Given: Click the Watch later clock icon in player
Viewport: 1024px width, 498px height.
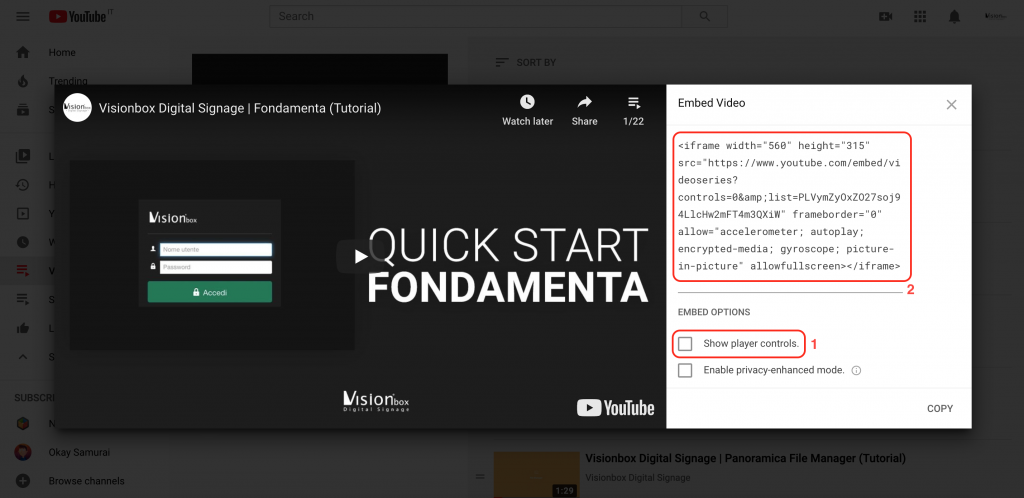Looking at the screenshot, I should (527, 102).
